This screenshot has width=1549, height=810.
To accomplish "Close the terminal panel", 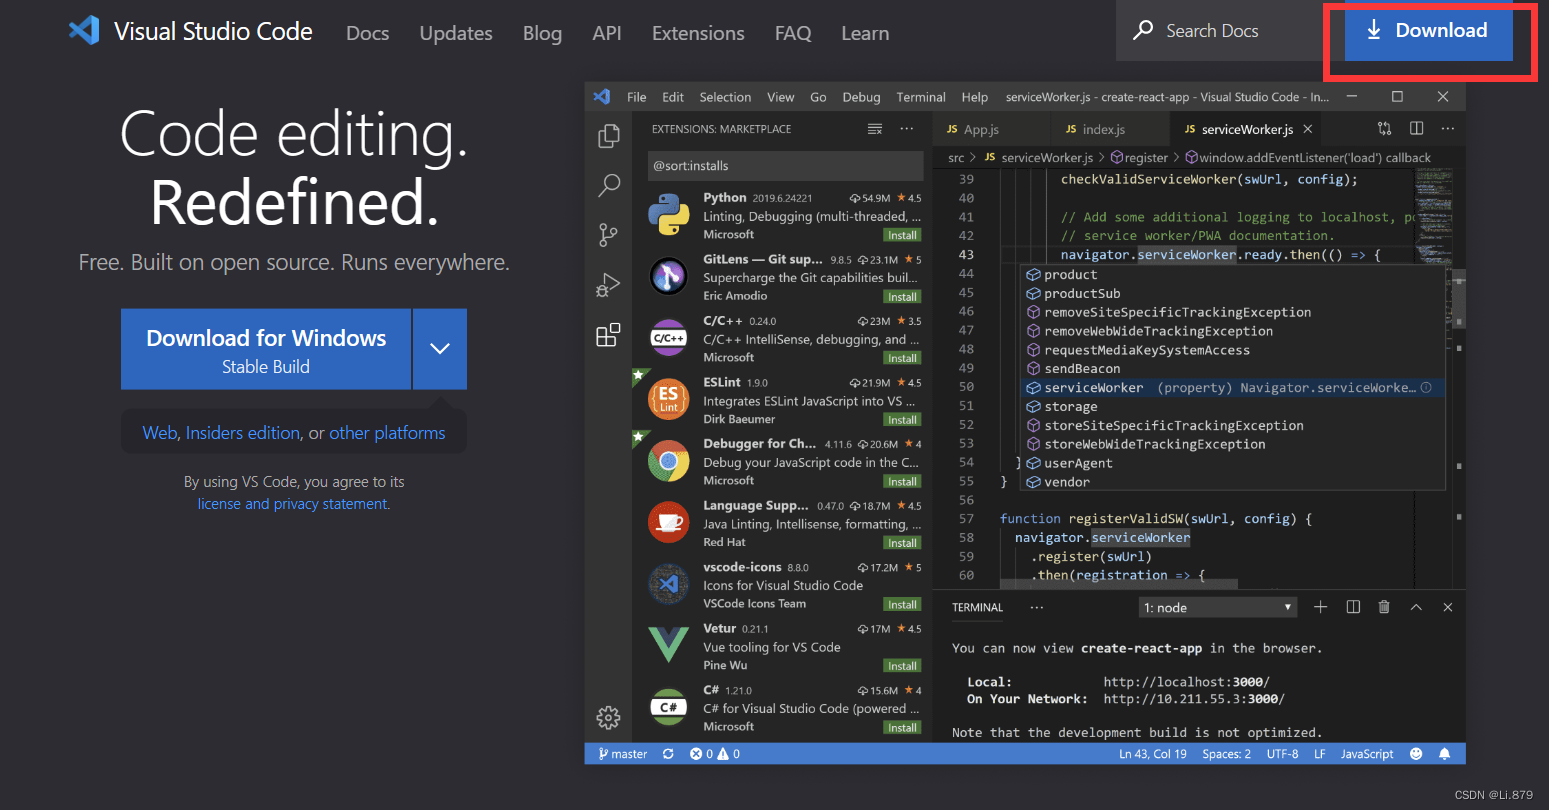I will (1447, 607).
